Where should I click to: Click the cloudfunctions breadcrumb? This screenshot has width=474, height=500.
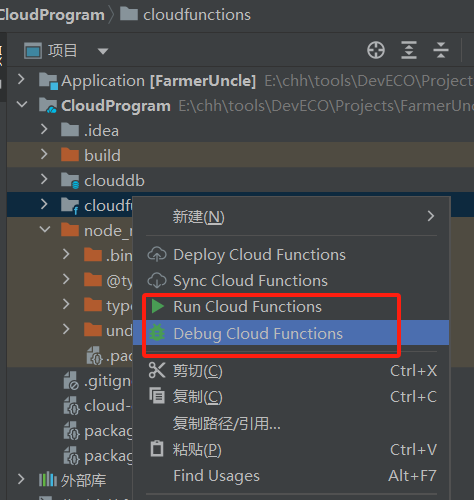tap(197, 15)
